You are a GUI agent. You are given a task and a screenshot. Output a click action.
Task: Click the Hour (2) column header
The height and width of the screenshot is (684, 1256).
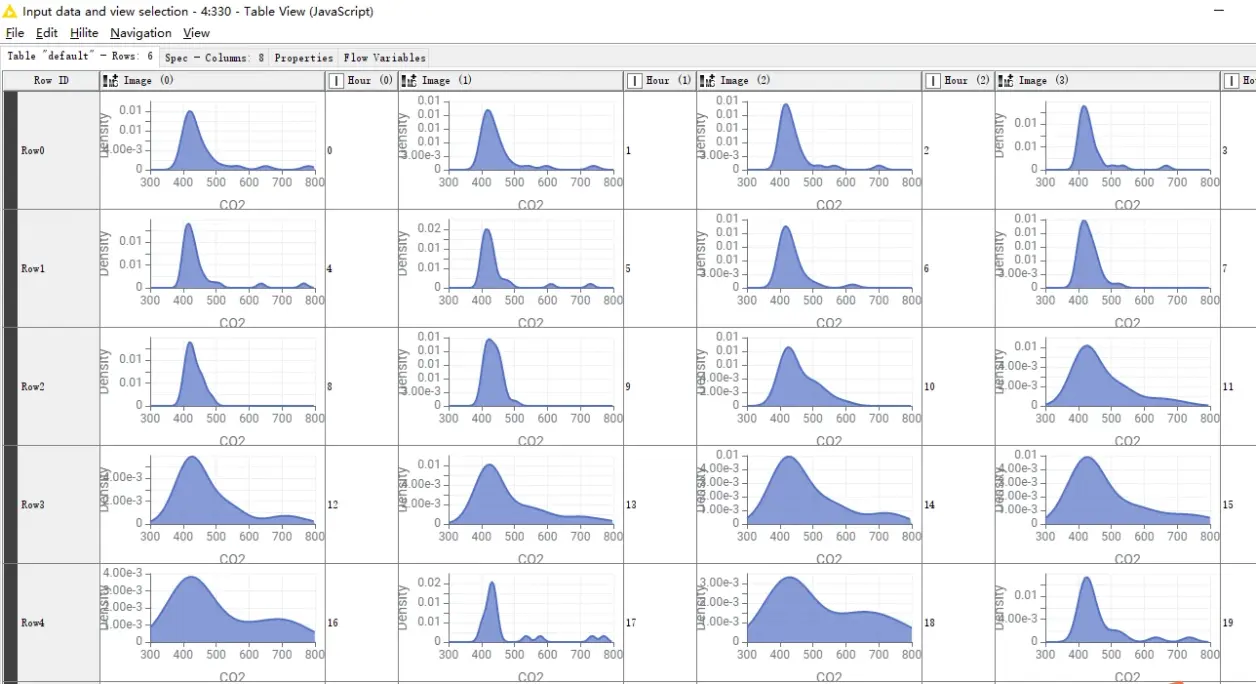(x=958, y=80)
